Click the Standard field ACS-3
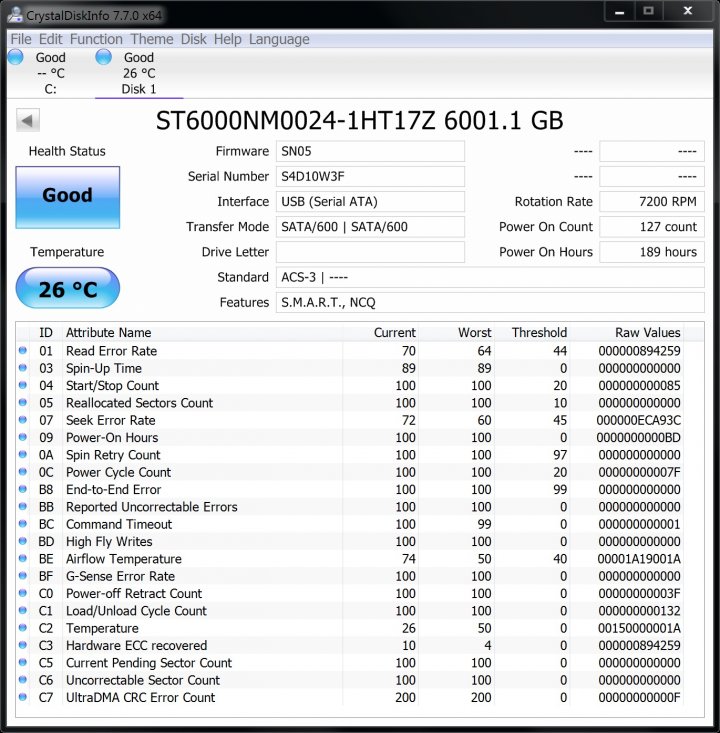This screenshot has height=733, width=720. pos(490,278)
